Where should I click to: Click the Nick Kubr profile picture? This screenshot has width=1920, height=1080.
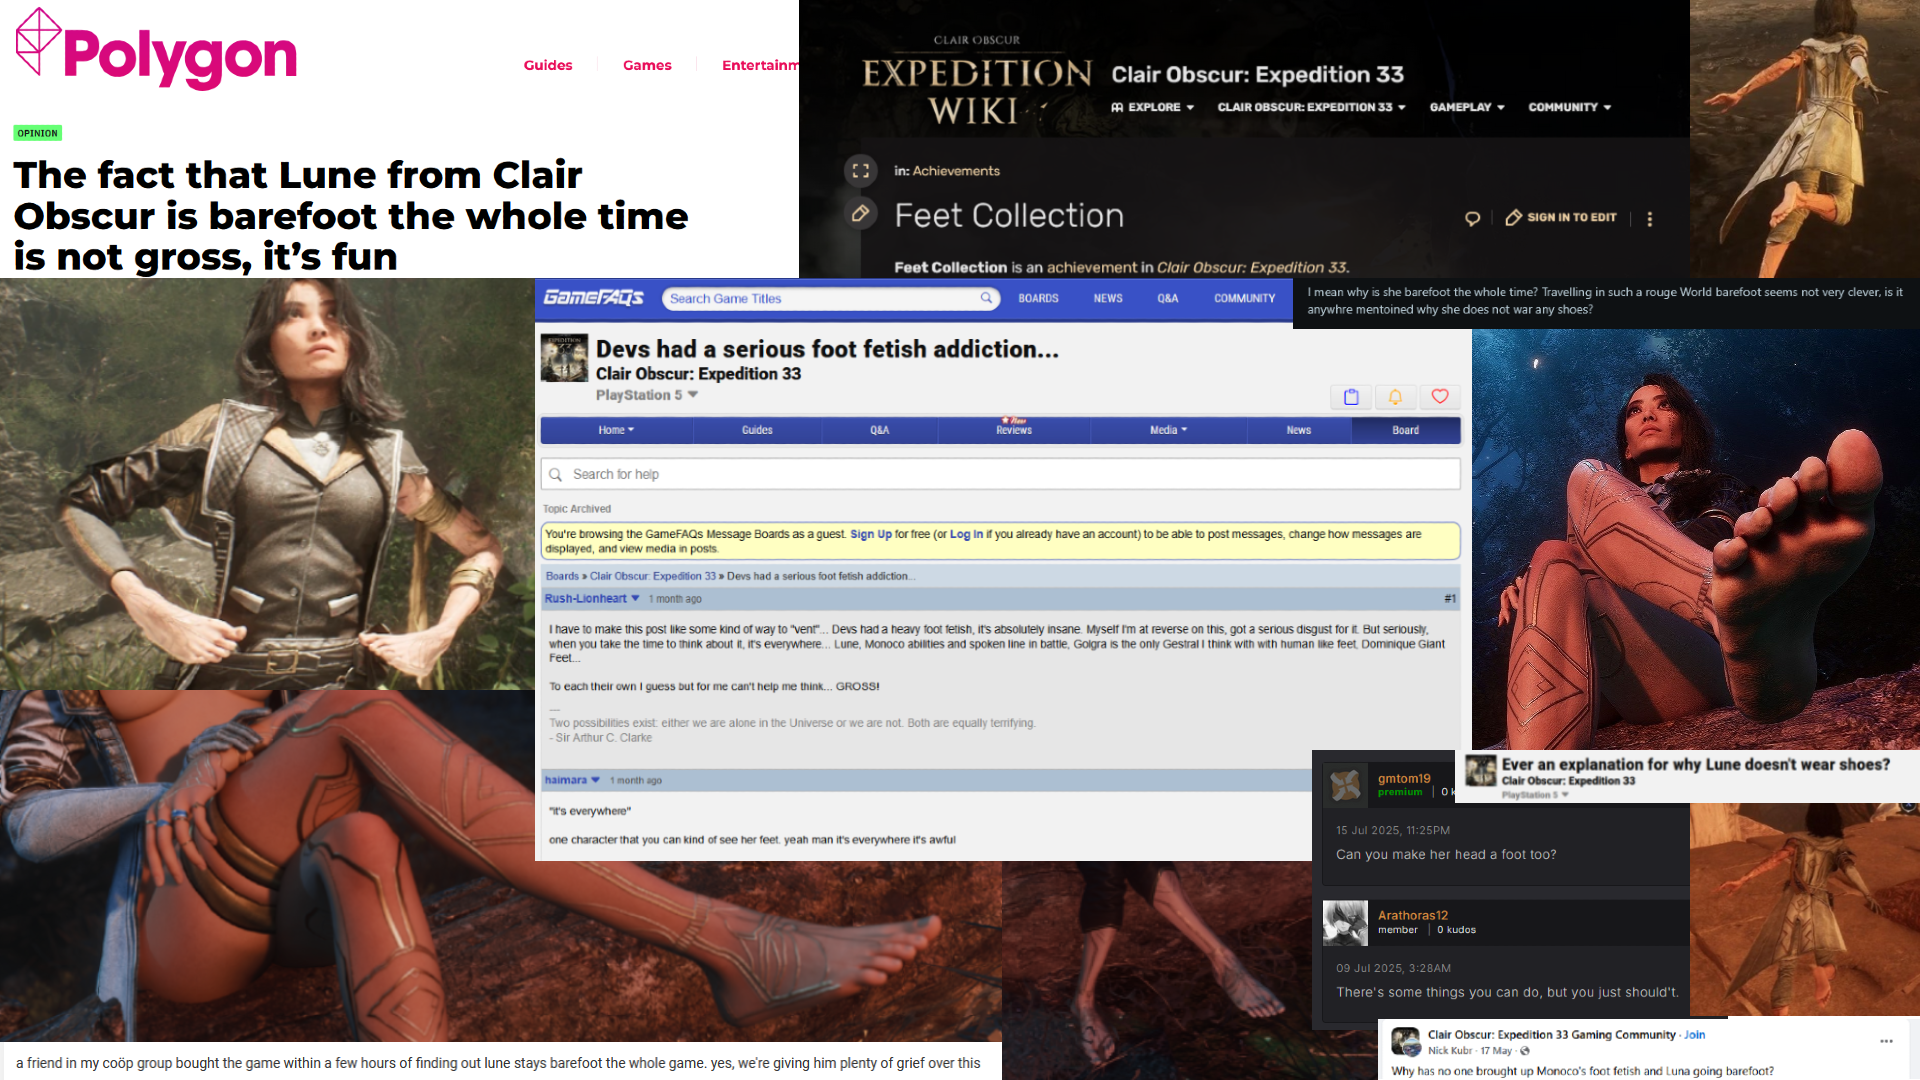[1406, 1042]
